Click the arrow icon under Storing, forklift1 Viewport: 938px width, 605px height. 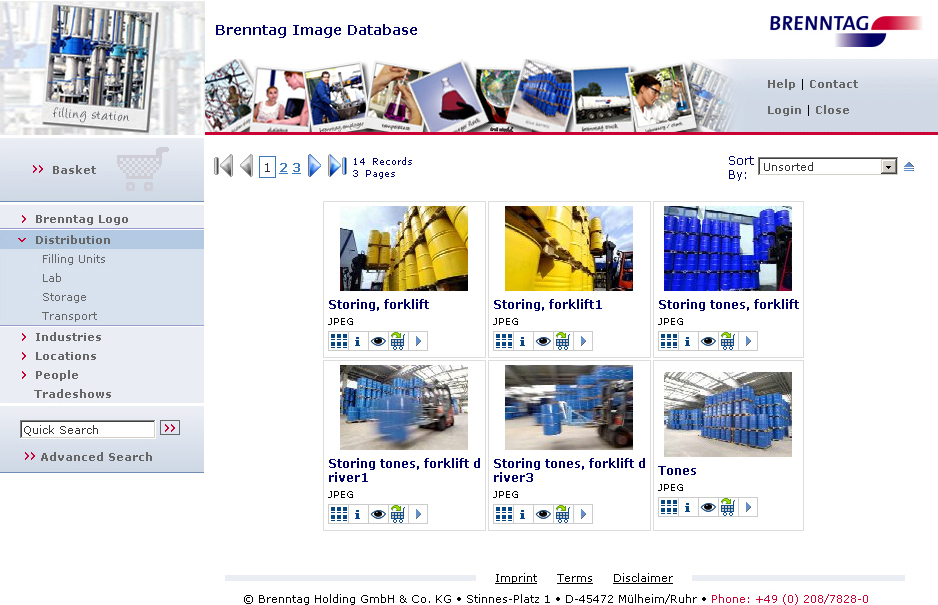point(583,341)
